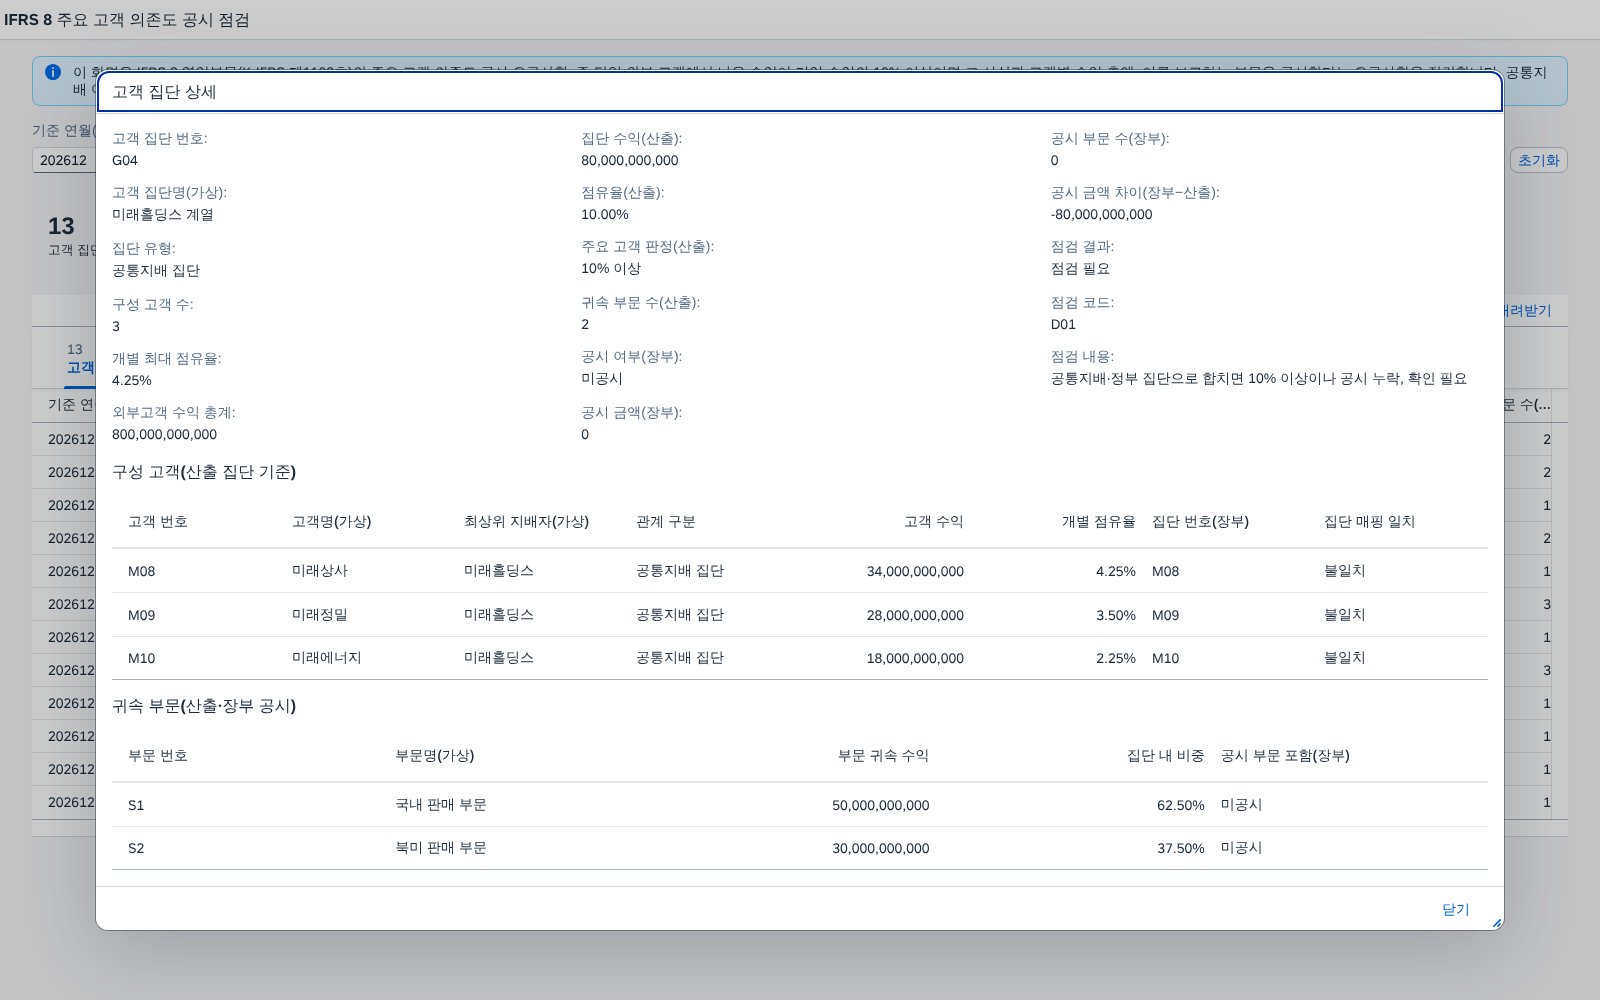Click the 초기화 reset button

(1538, 160)
